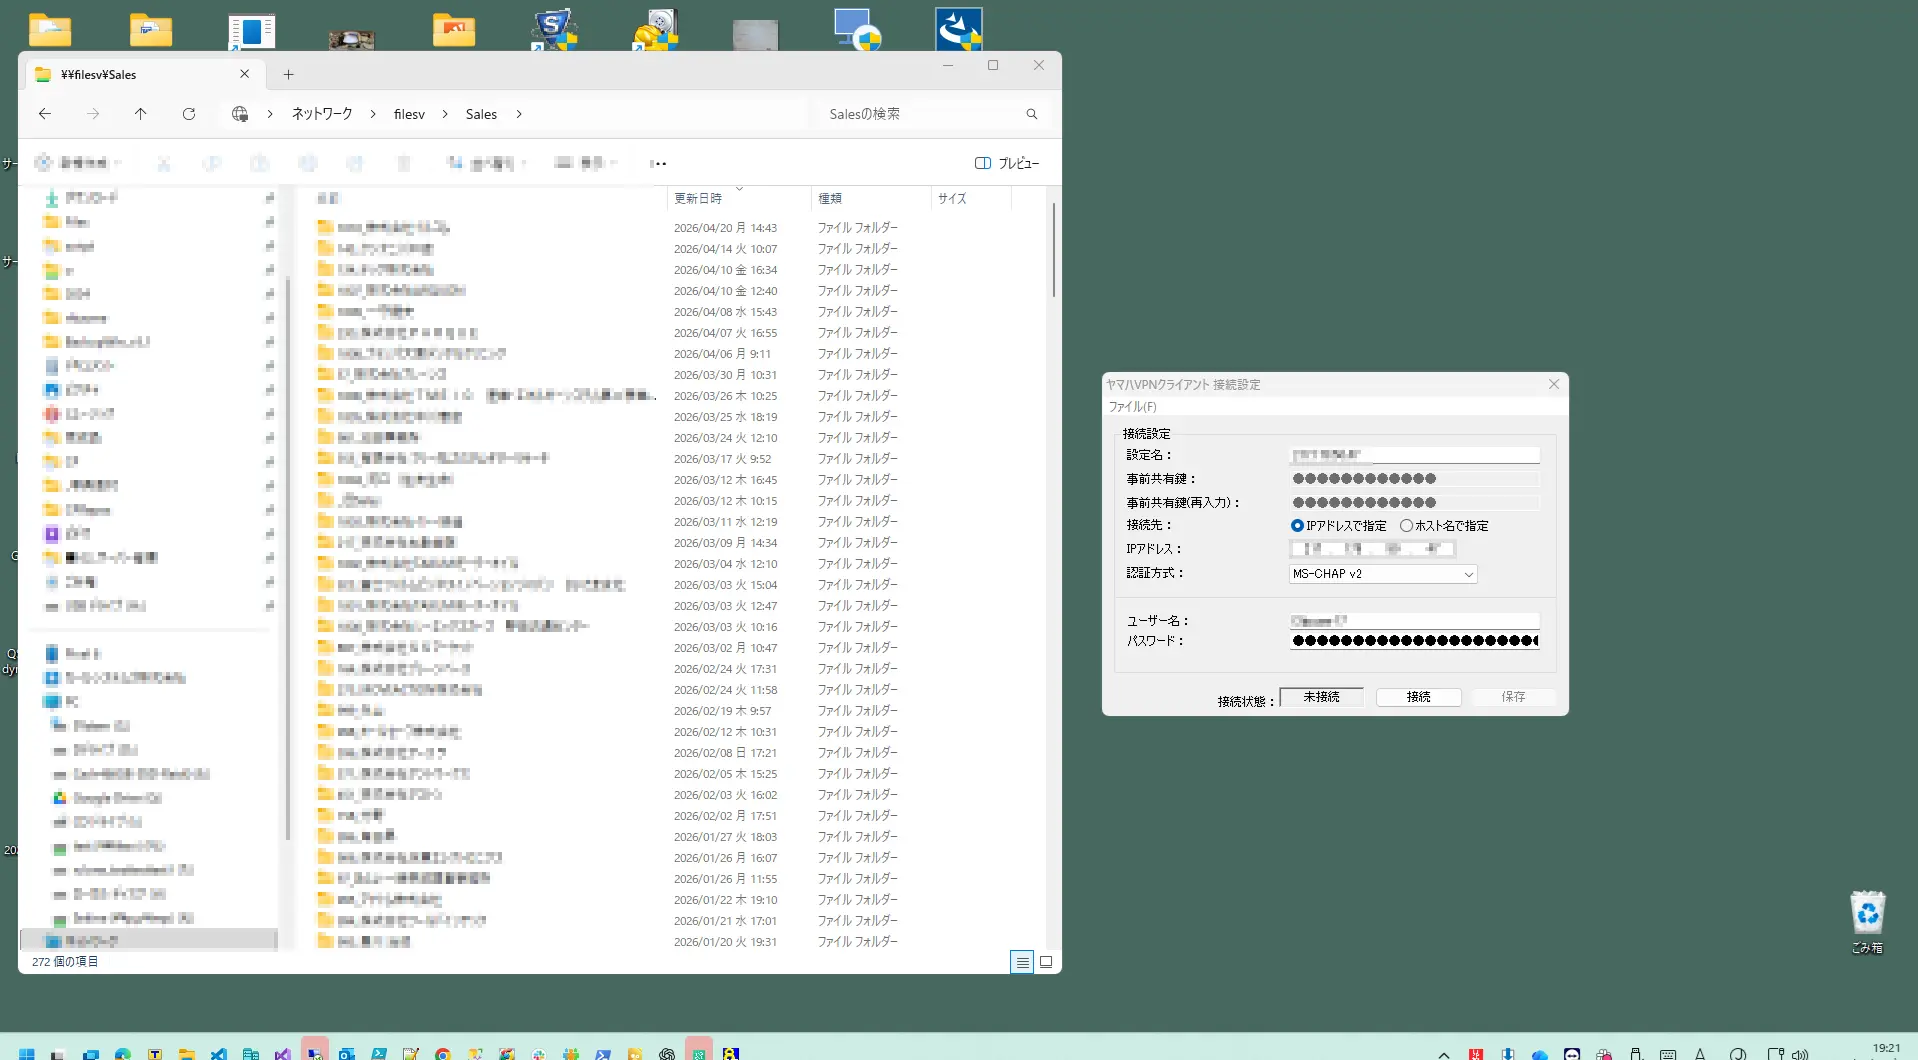
Task: Refresh the Sales folder view
Action: [x=189, y=114]
